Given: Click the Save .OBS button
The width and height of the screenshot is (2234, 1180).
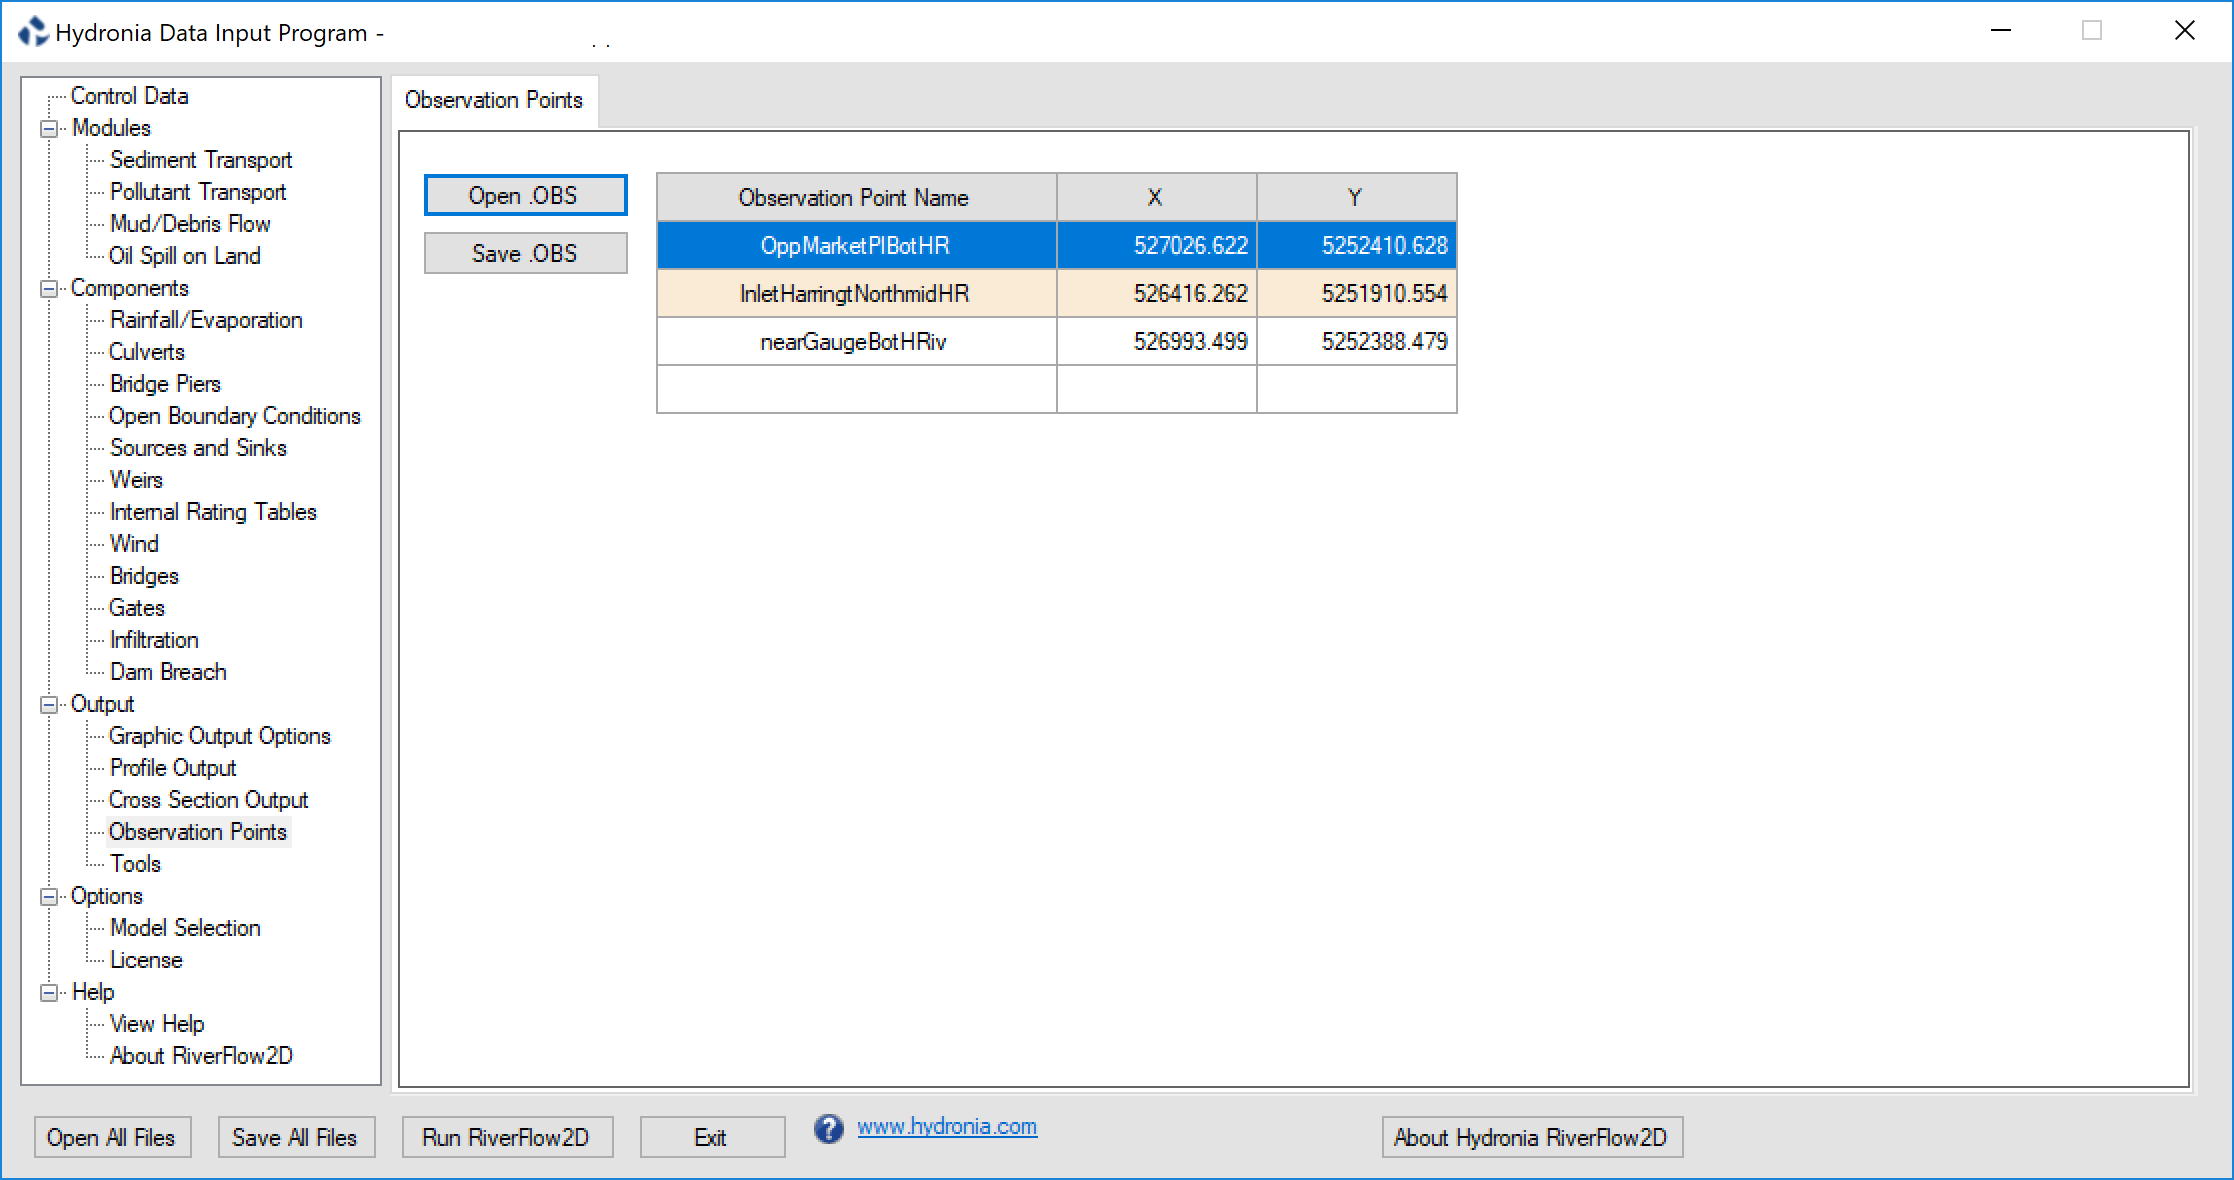Looking at the screenshot, I should 525,253.
